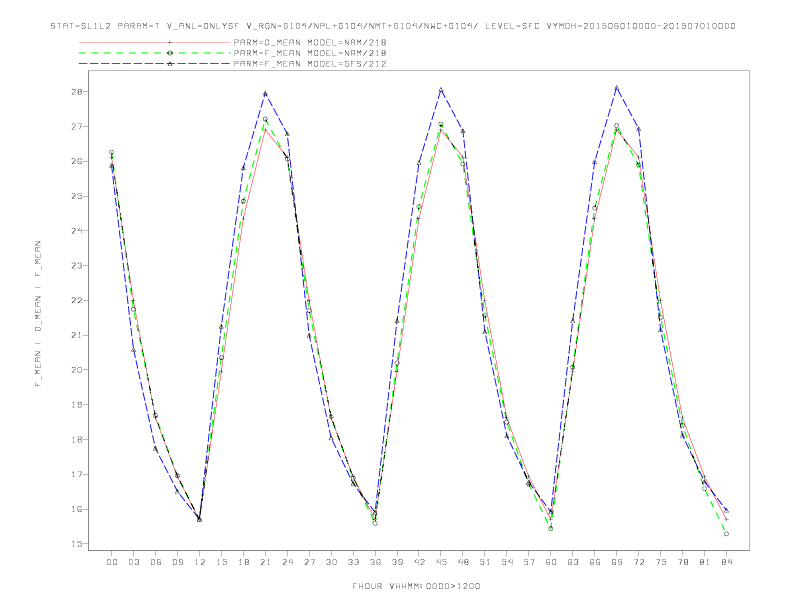Click y-axis tick label 21
Screen dimensions: 792x612
79,335
